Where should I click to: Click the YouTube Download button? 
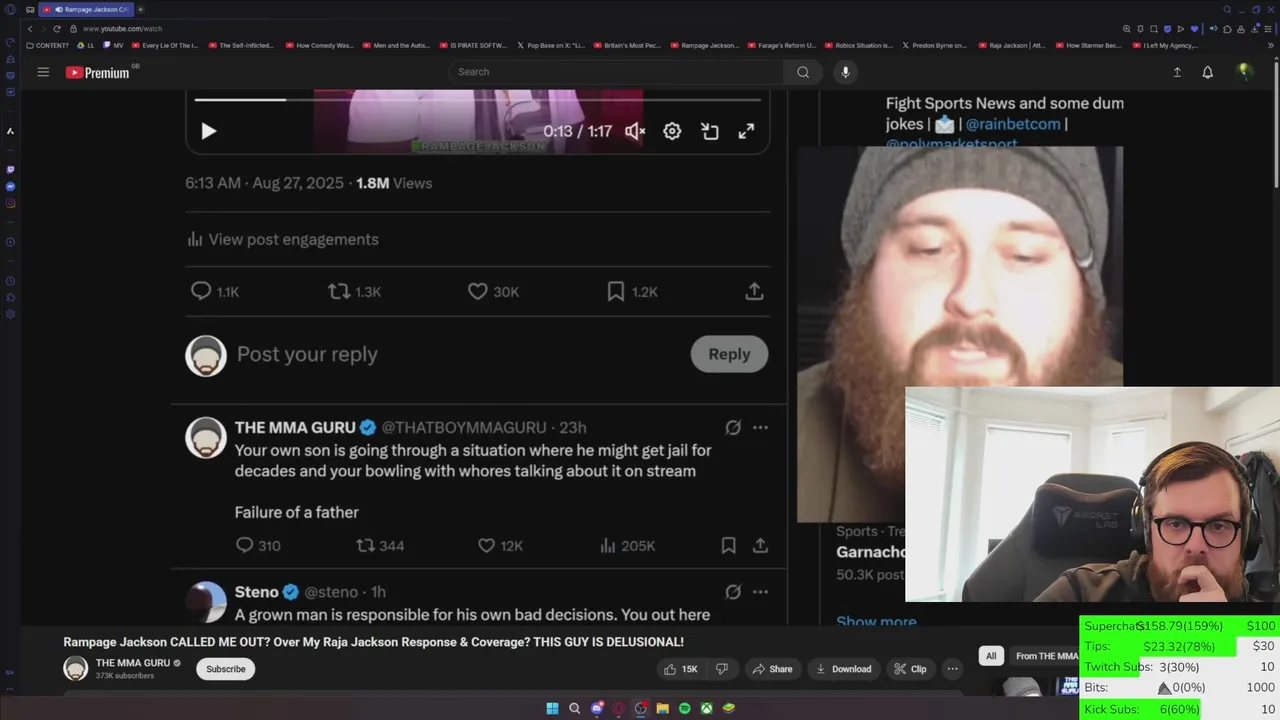(x=843, y=669)
